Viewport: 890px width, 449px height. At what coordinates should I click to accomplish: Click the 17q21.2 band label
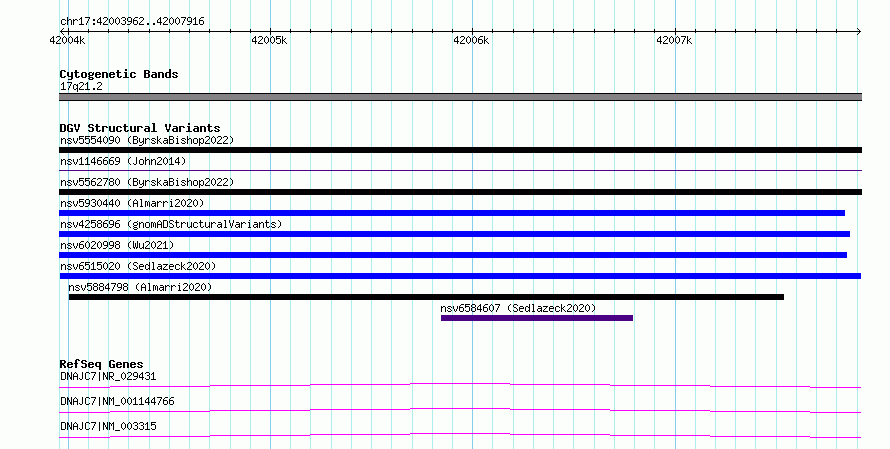(81, 86)
